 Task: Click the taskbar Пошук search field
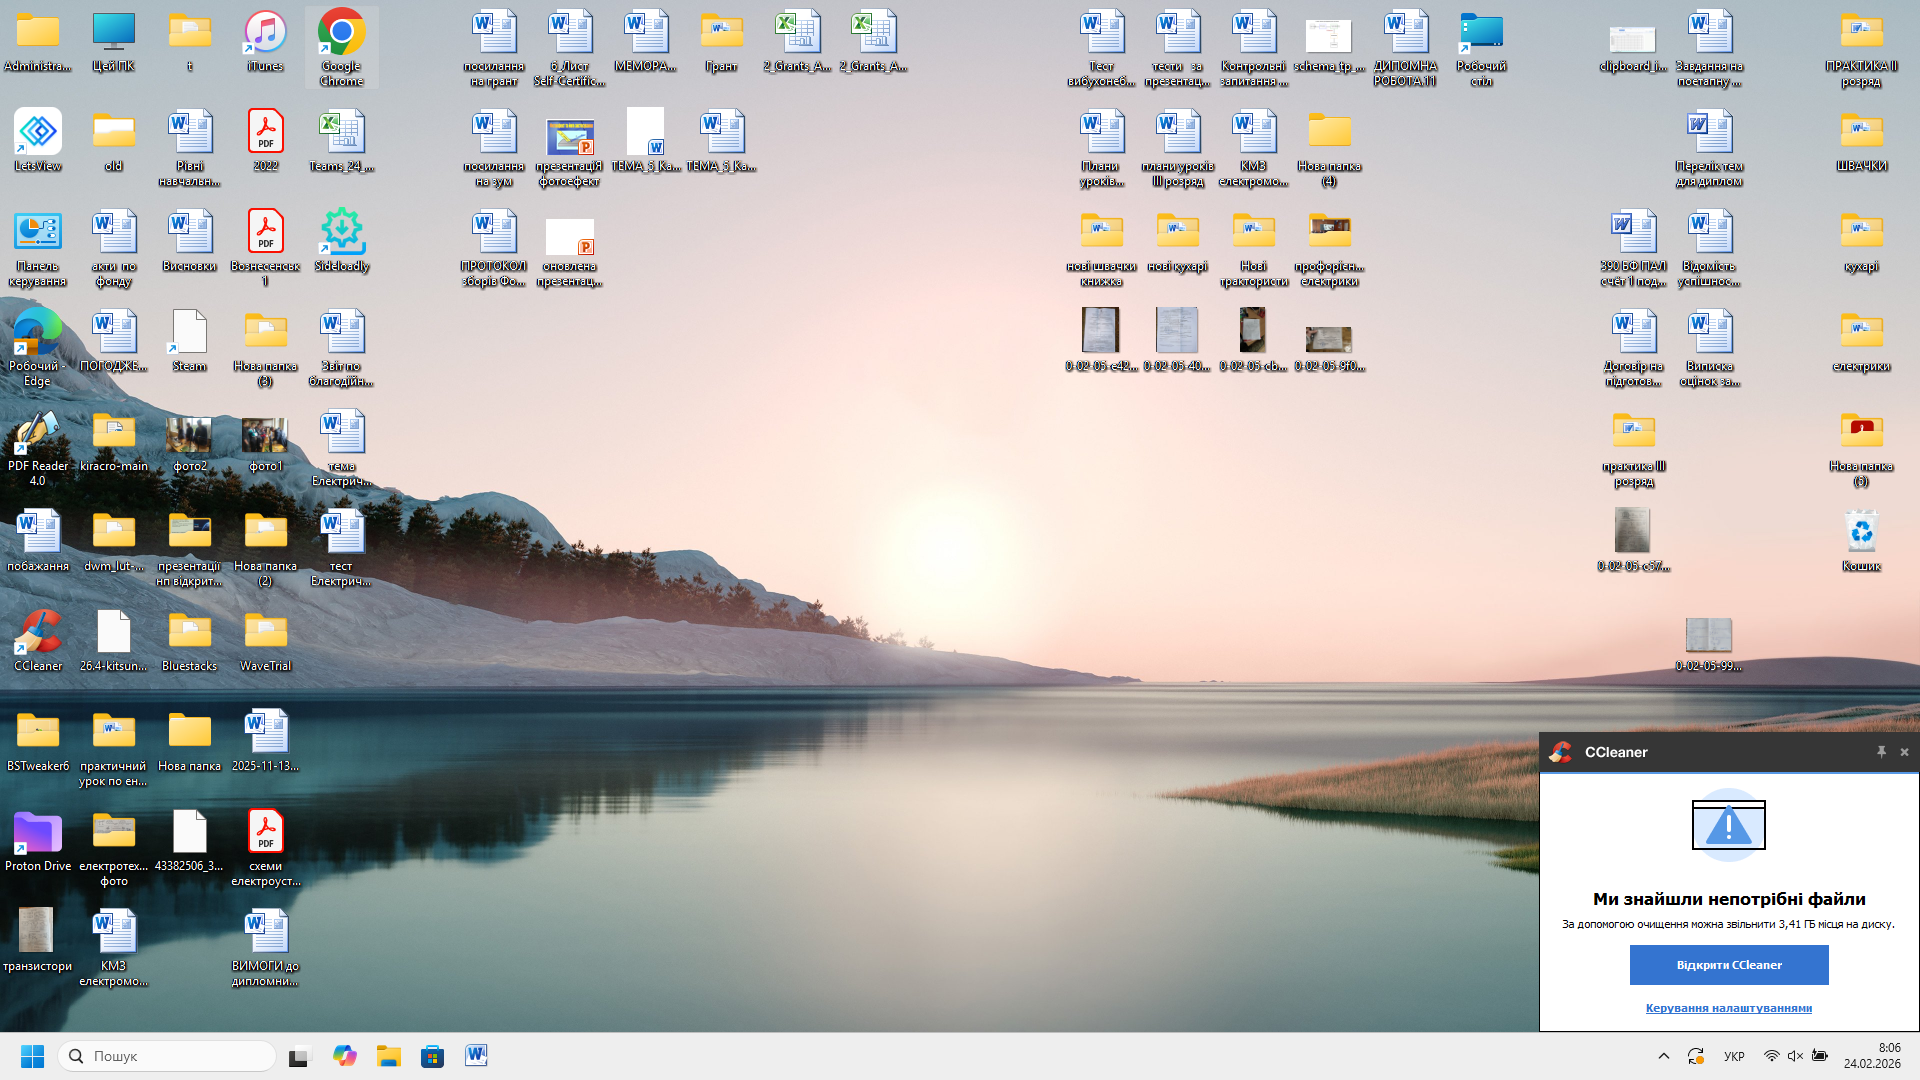[x=168, y=1056]
